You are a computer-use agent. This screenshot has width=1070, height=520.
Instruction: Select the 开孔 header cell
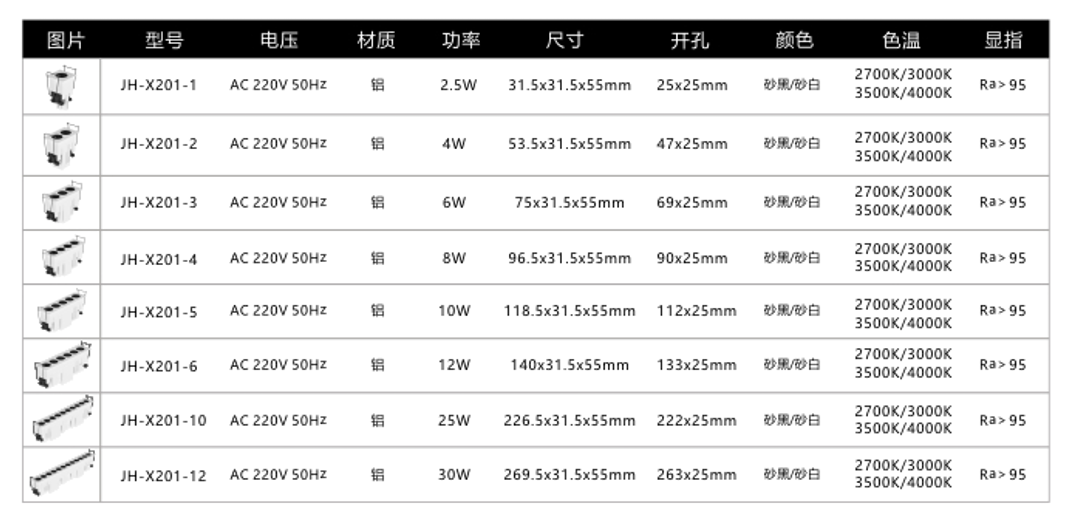coord(690,40)
